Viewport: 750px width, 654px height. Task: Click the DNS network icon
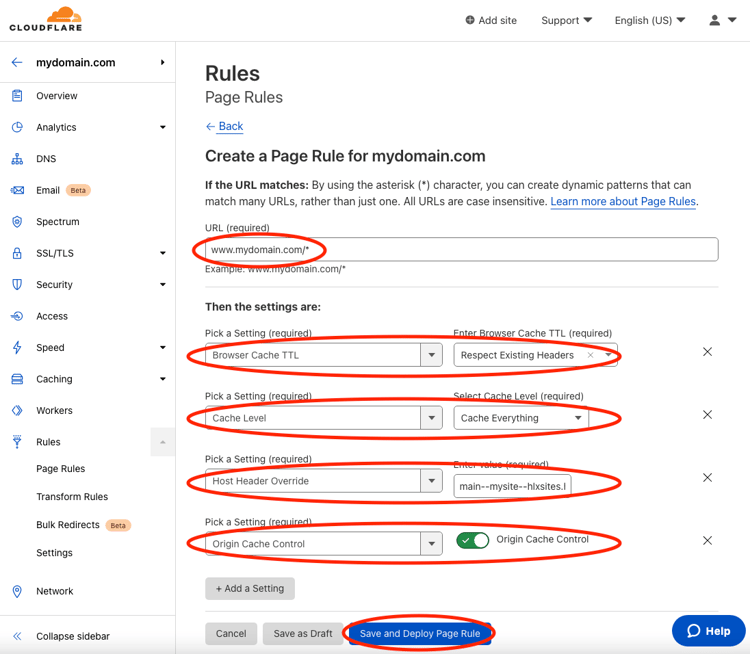click(17, 159)
